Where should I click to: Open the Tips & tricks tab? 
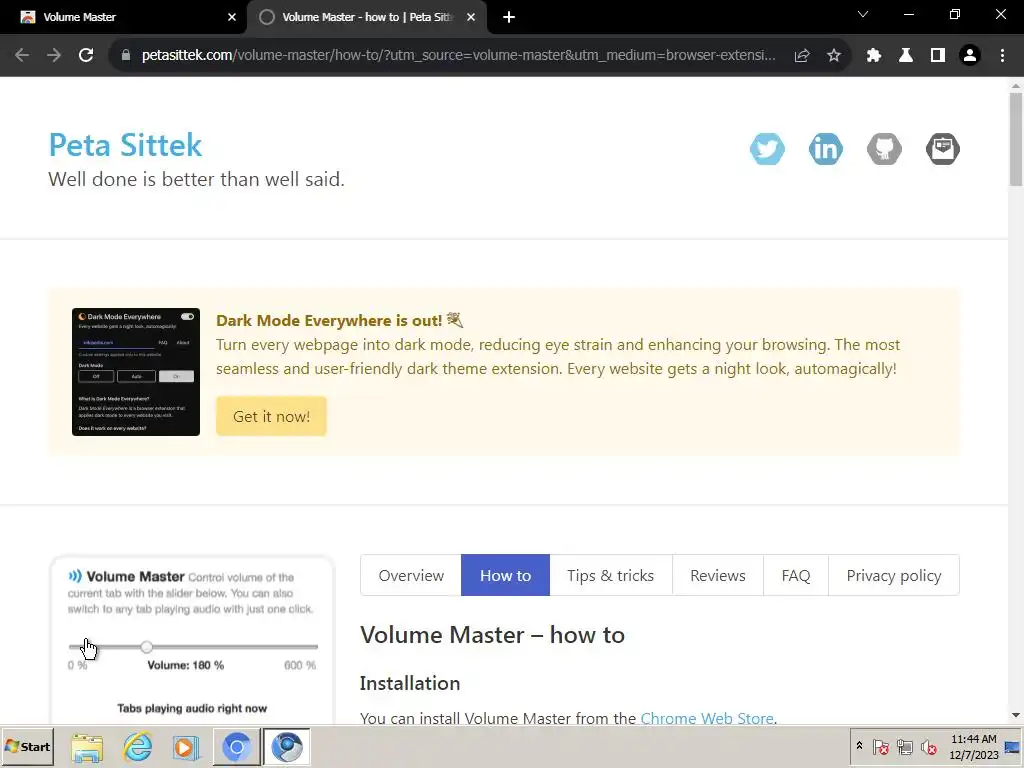click(611, 575)
